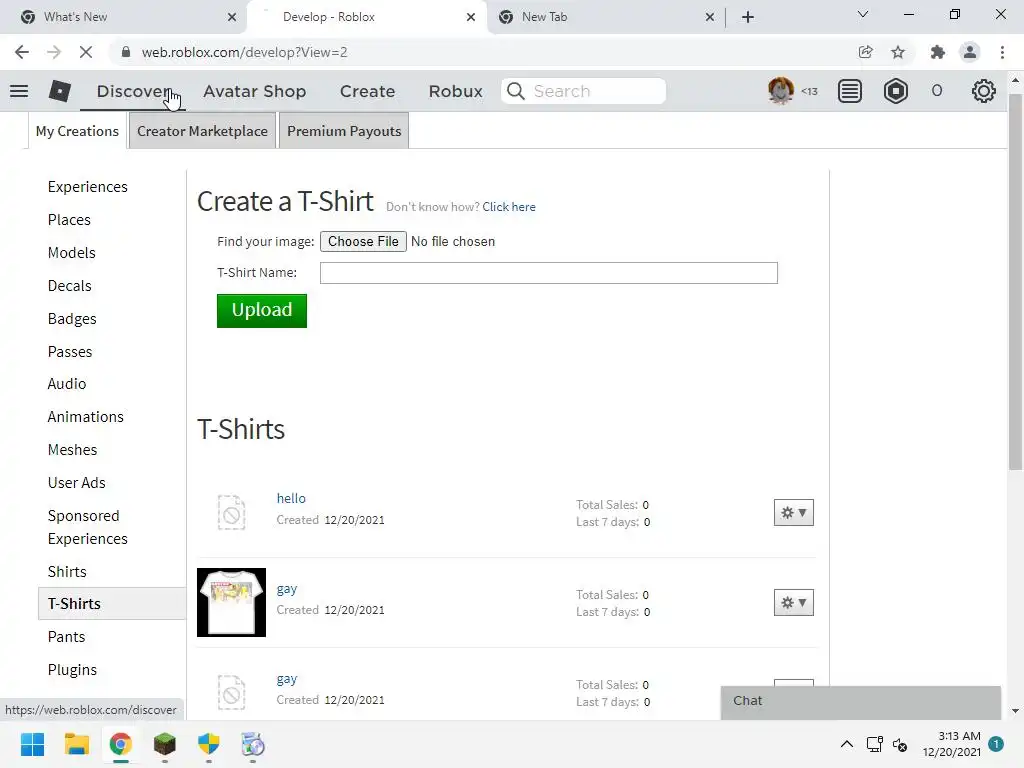Open Minecraft block icon in taskbar
This screenshot has width=1024, height=768.
(165, 744)
